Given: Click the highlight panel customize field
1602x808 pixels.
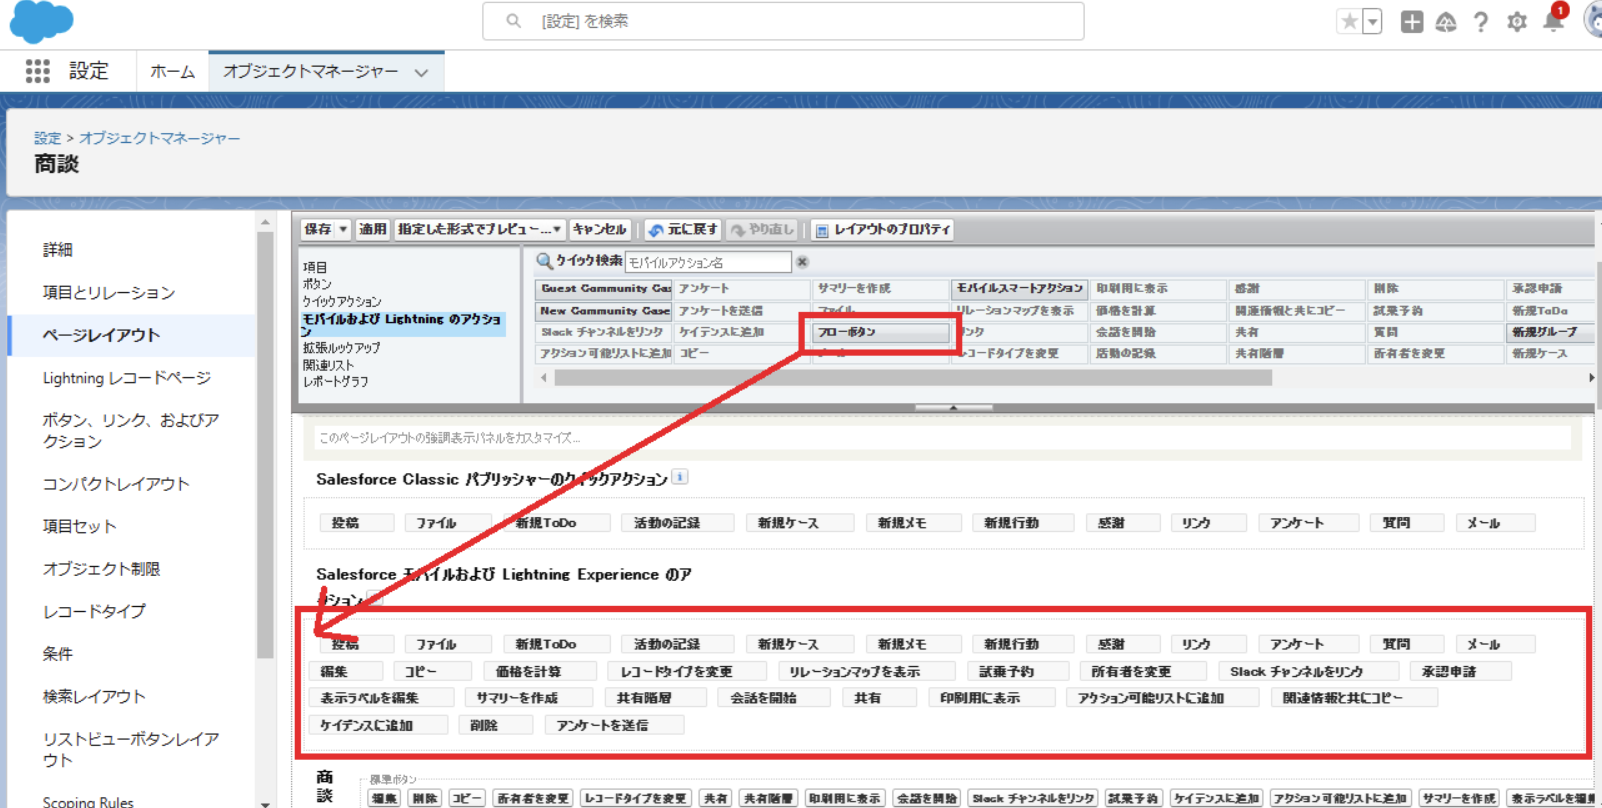Looking at the screenshot, I should [943, 437].
